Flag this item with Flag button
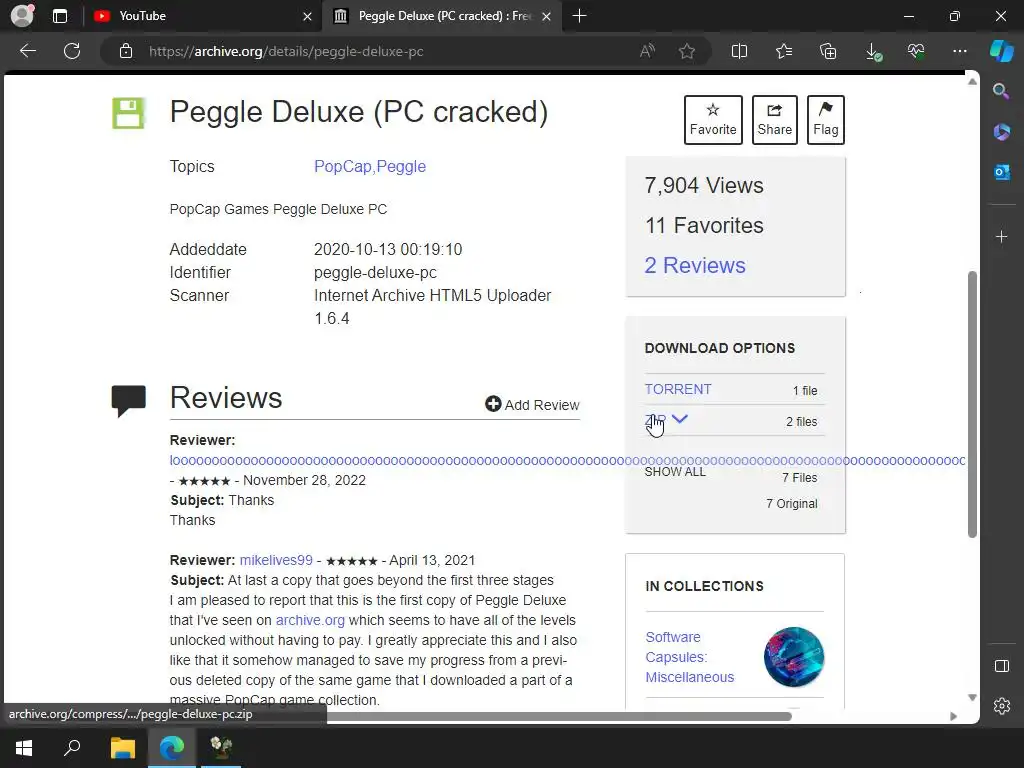The width and height of the screenshot is (1024, 768). point(825,120)
